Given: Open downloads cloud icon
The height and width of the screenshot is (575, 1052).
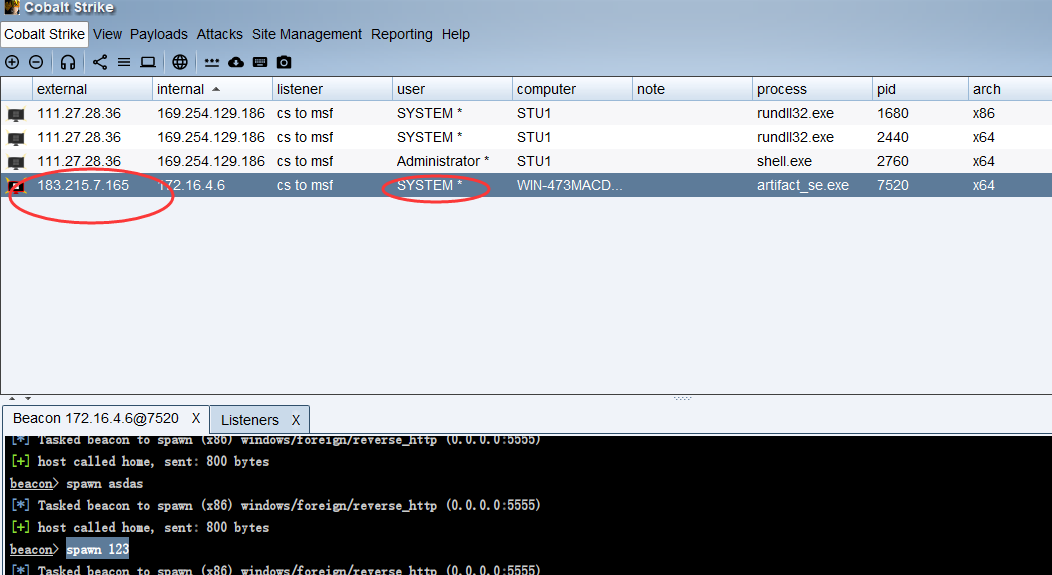Looking at the screenshot, I should click(235, 62).
